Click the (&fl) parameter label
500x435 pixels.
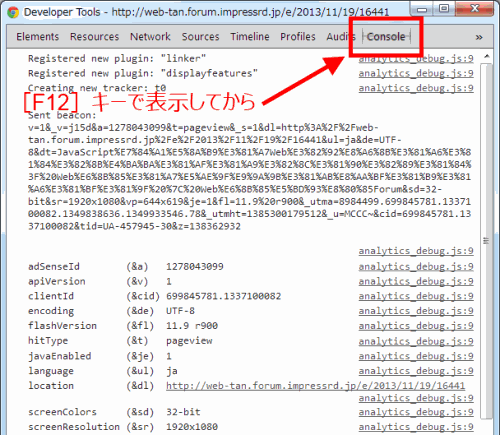click(x=140, y=326)
